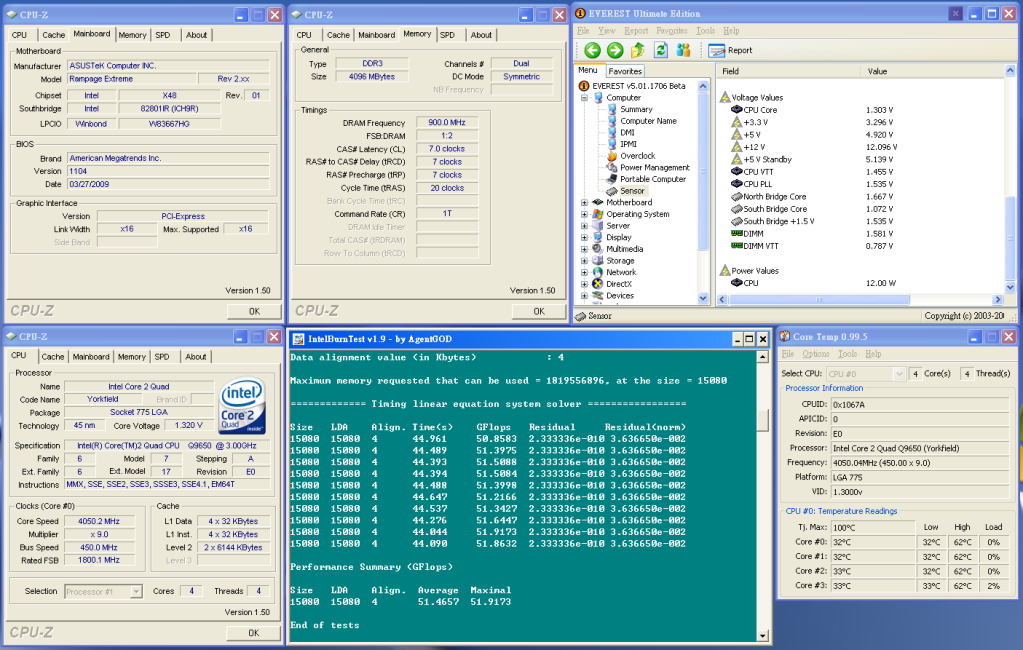Click IntelBurnTest scrollbar down arrow
Viewport: 1023px width, 650px height.
(x=763, y=636)
